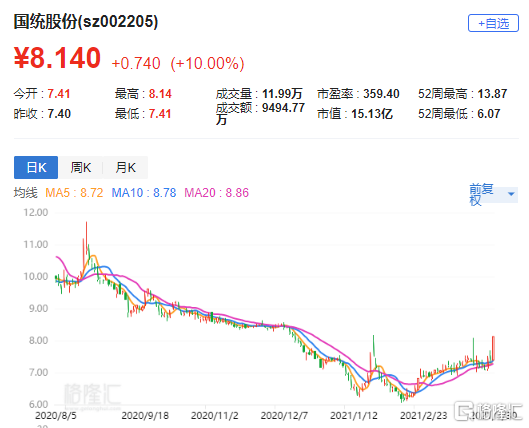This screenshot has width=529, height=428.
Task: Click the 成交额 value 9494.77
Action: (x=283, y=108)
